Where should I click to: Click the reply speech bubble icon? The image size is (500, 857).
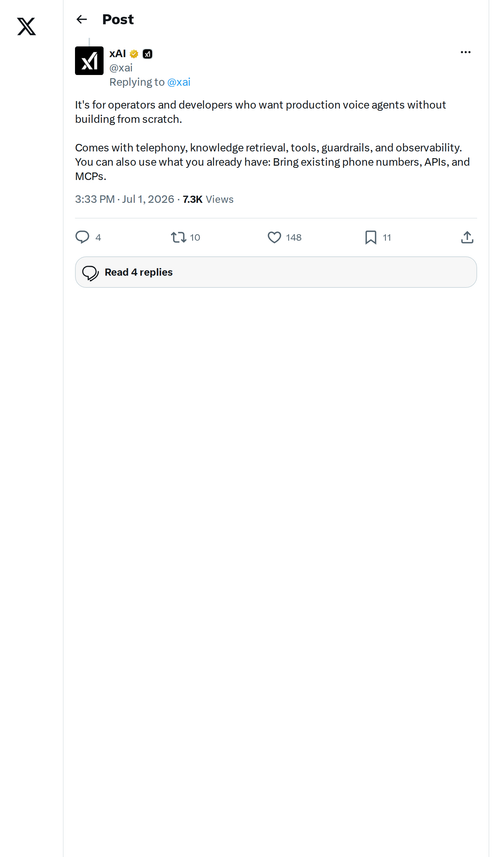[x=82, y=237]
